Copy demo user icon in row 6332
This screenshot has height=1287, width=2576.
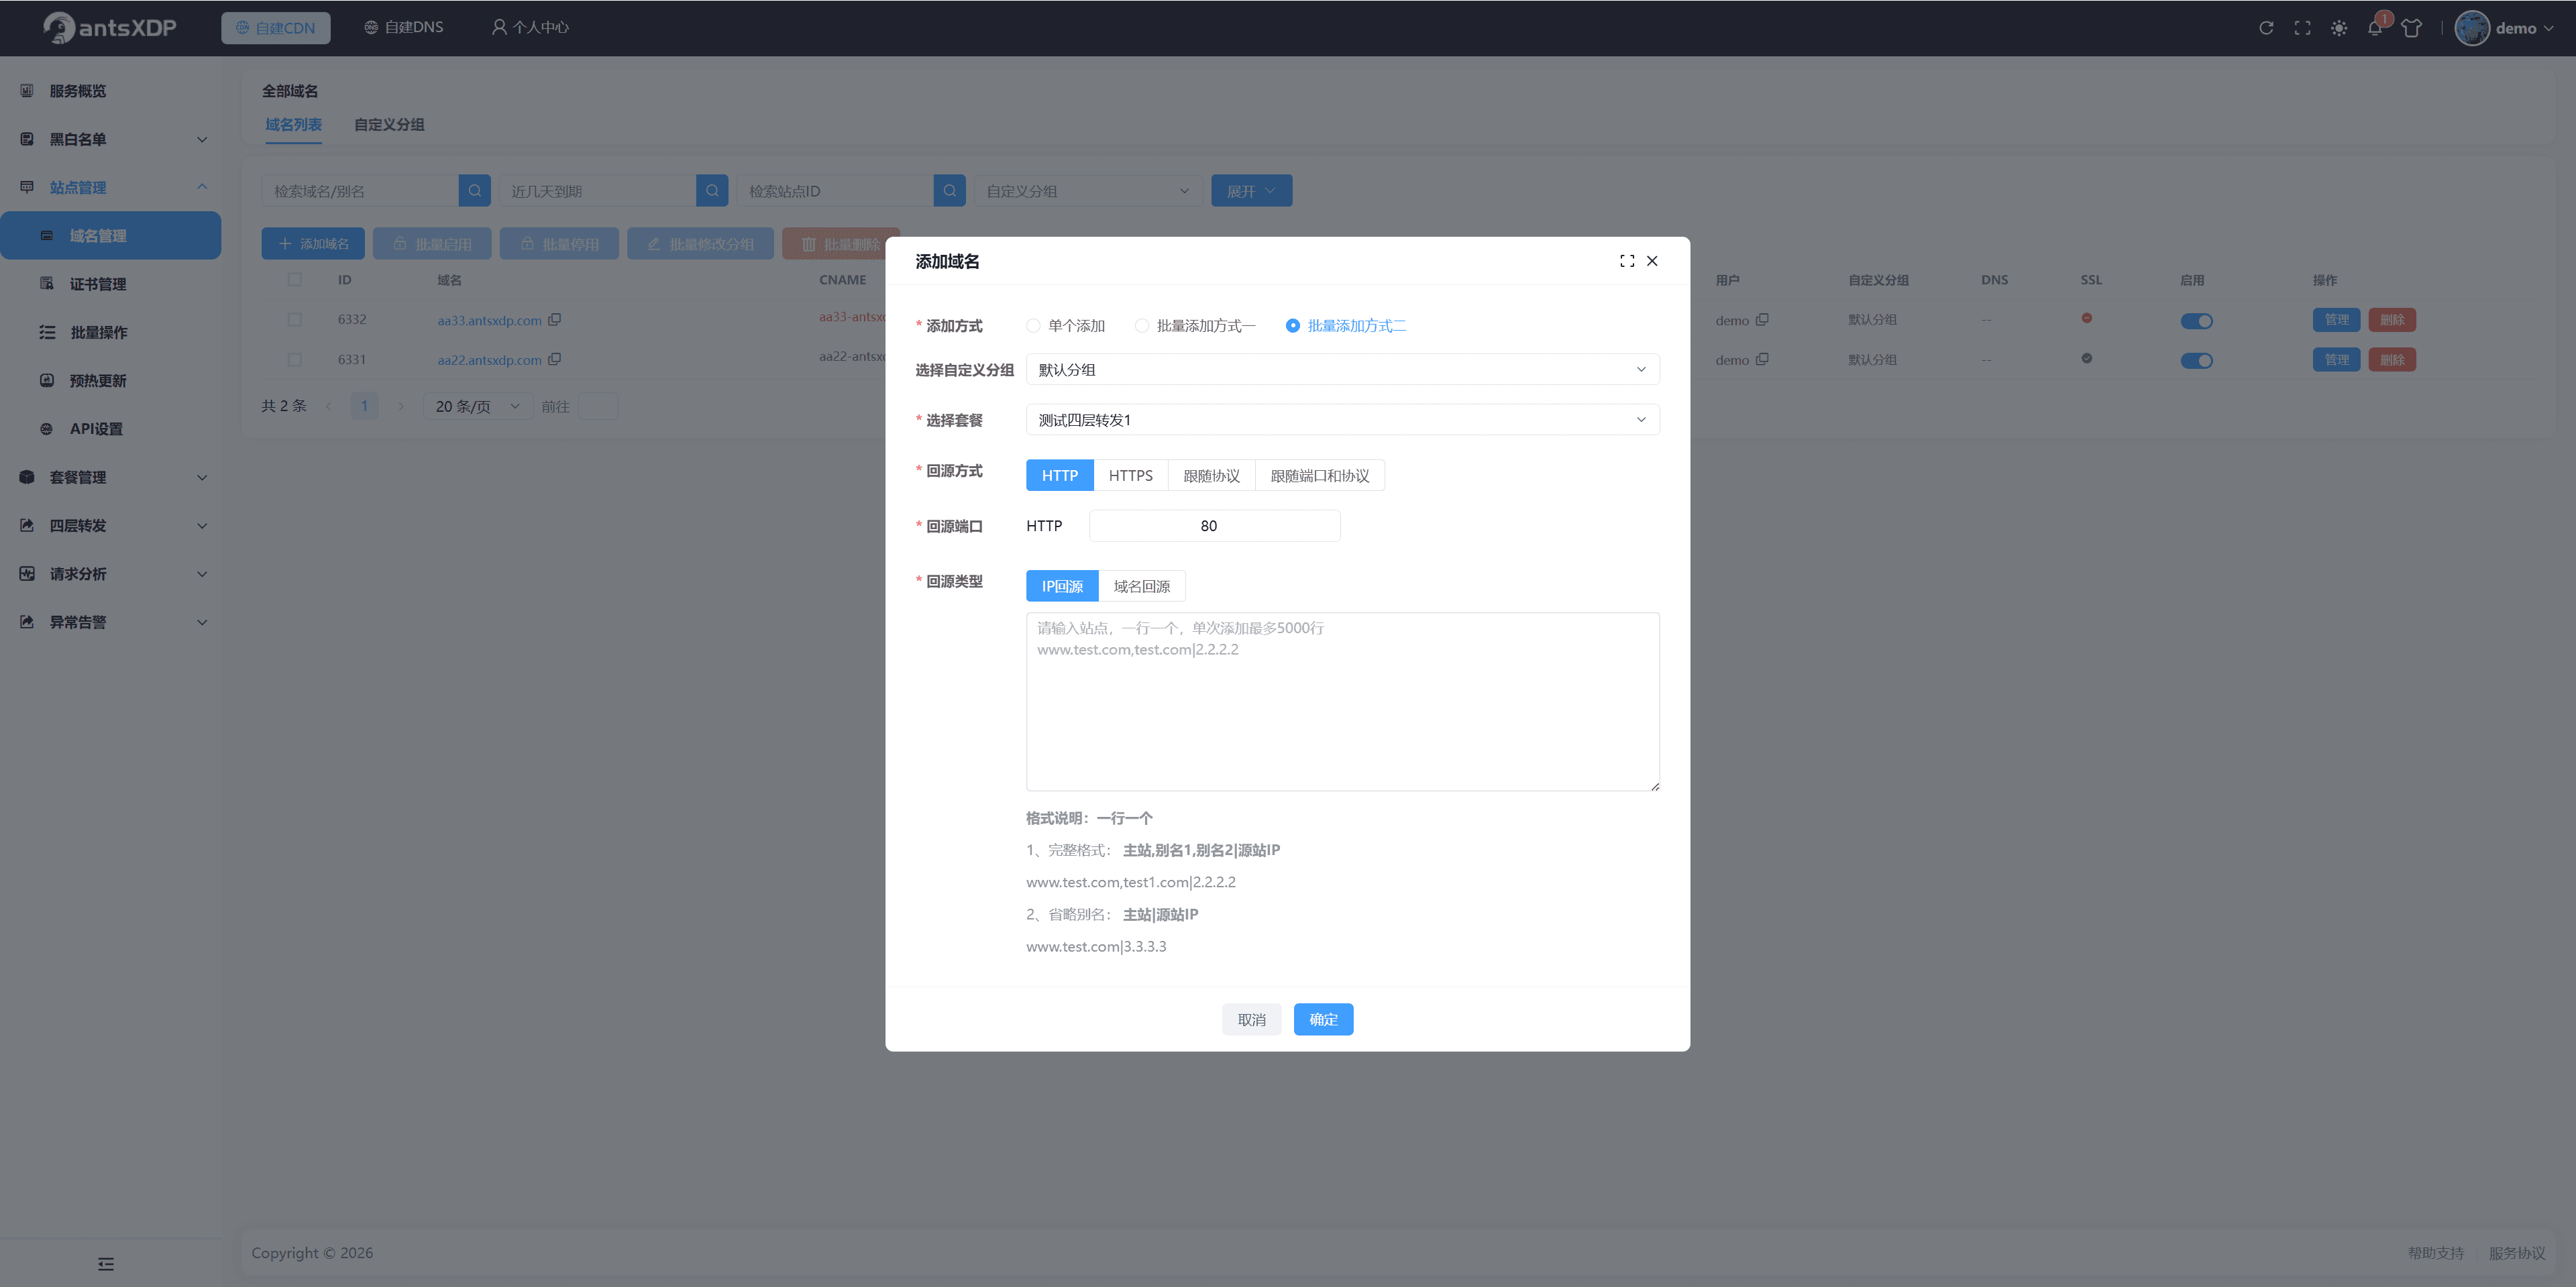click(x=1762, y=320)
